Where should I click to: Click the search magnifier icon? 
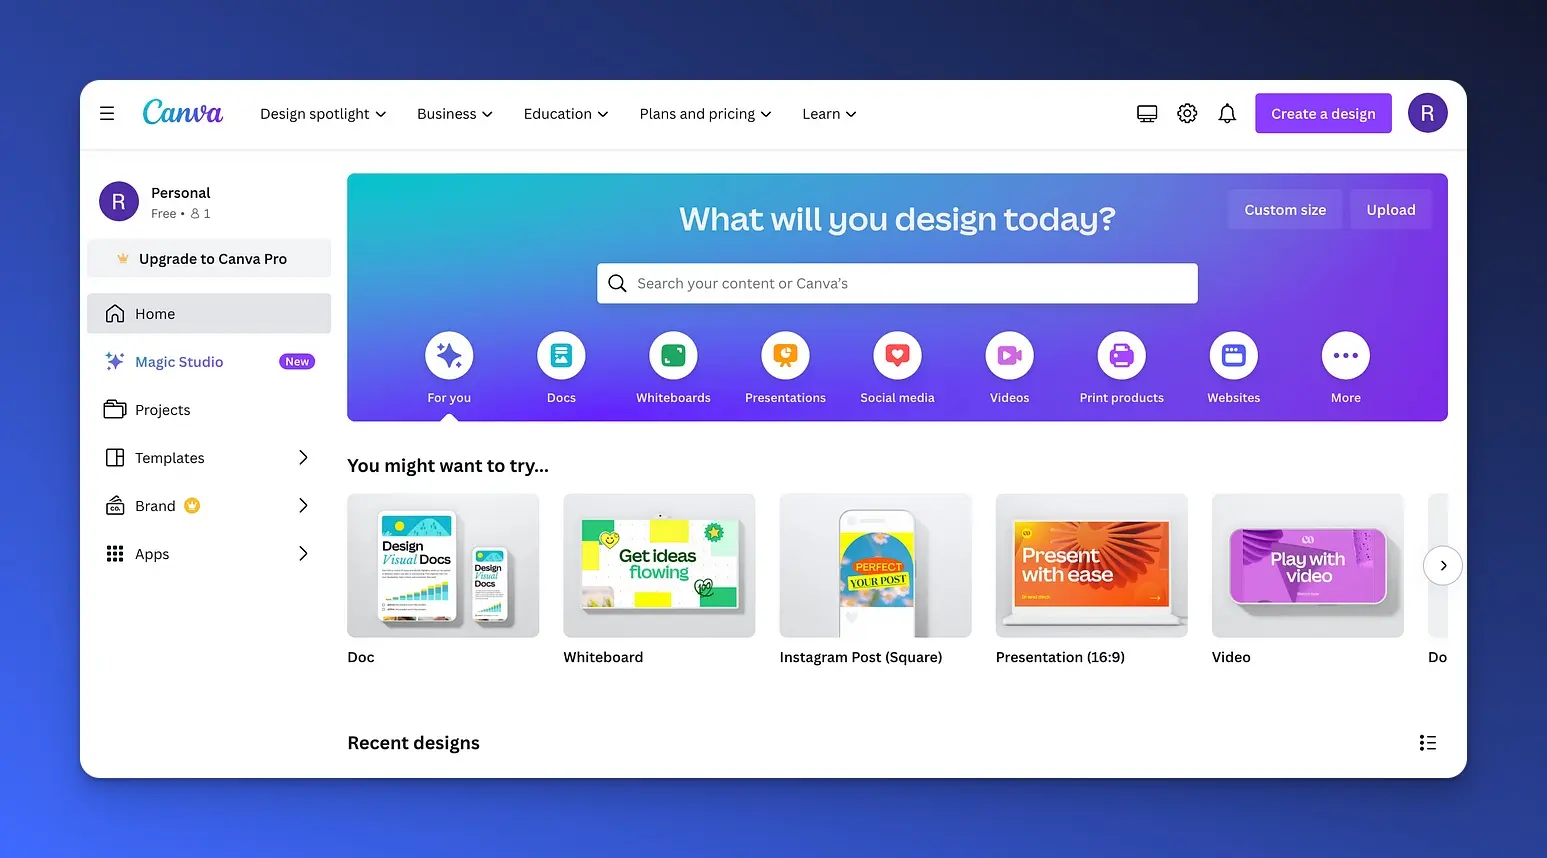pyautogui.click(x=617, y=283)
